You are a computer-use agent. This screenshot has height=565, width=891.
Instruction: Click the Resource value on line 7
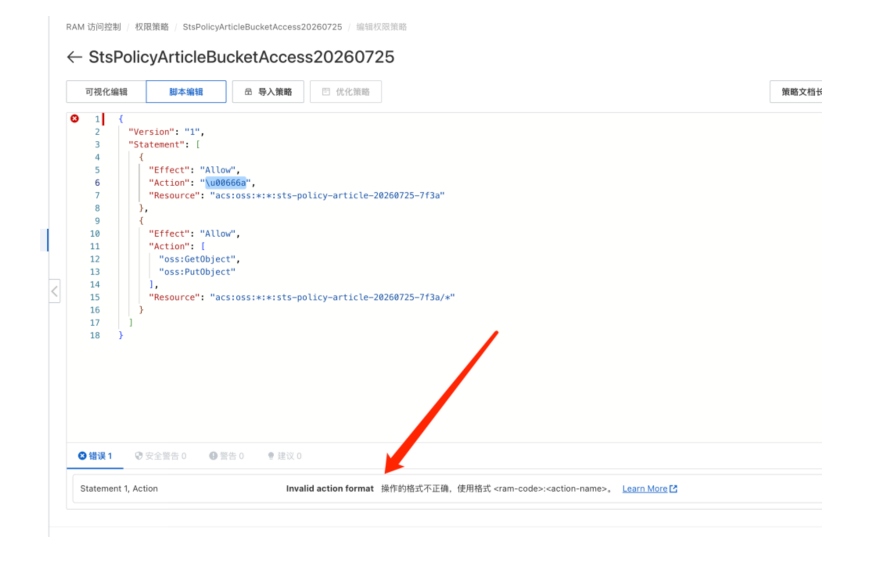tap(327, 196)
